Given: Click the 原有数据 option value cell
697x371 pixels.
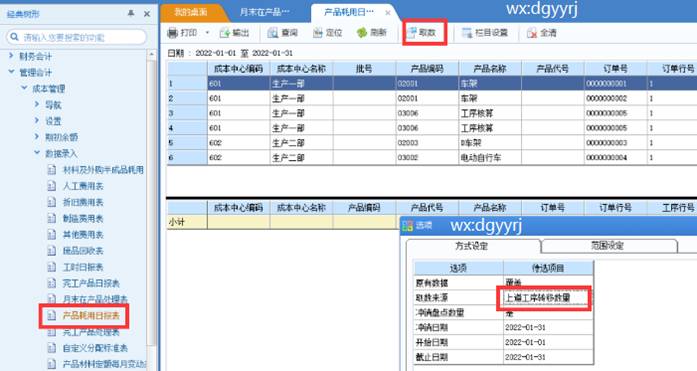Looking at the screenshot, I should [x=548, y=283].
